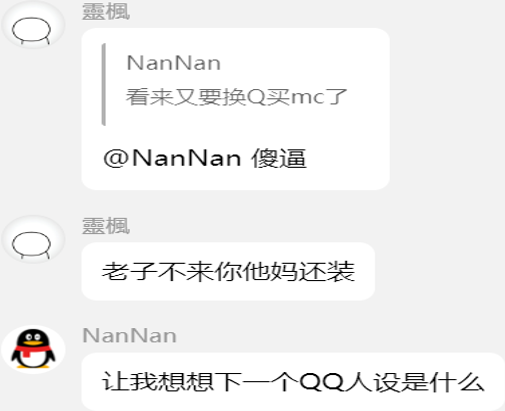This screenshot has width=505, height=411.
Task: Select the "让我想想下一个QQ人设是什么" message bubble
Action: [x=293, y=382]
